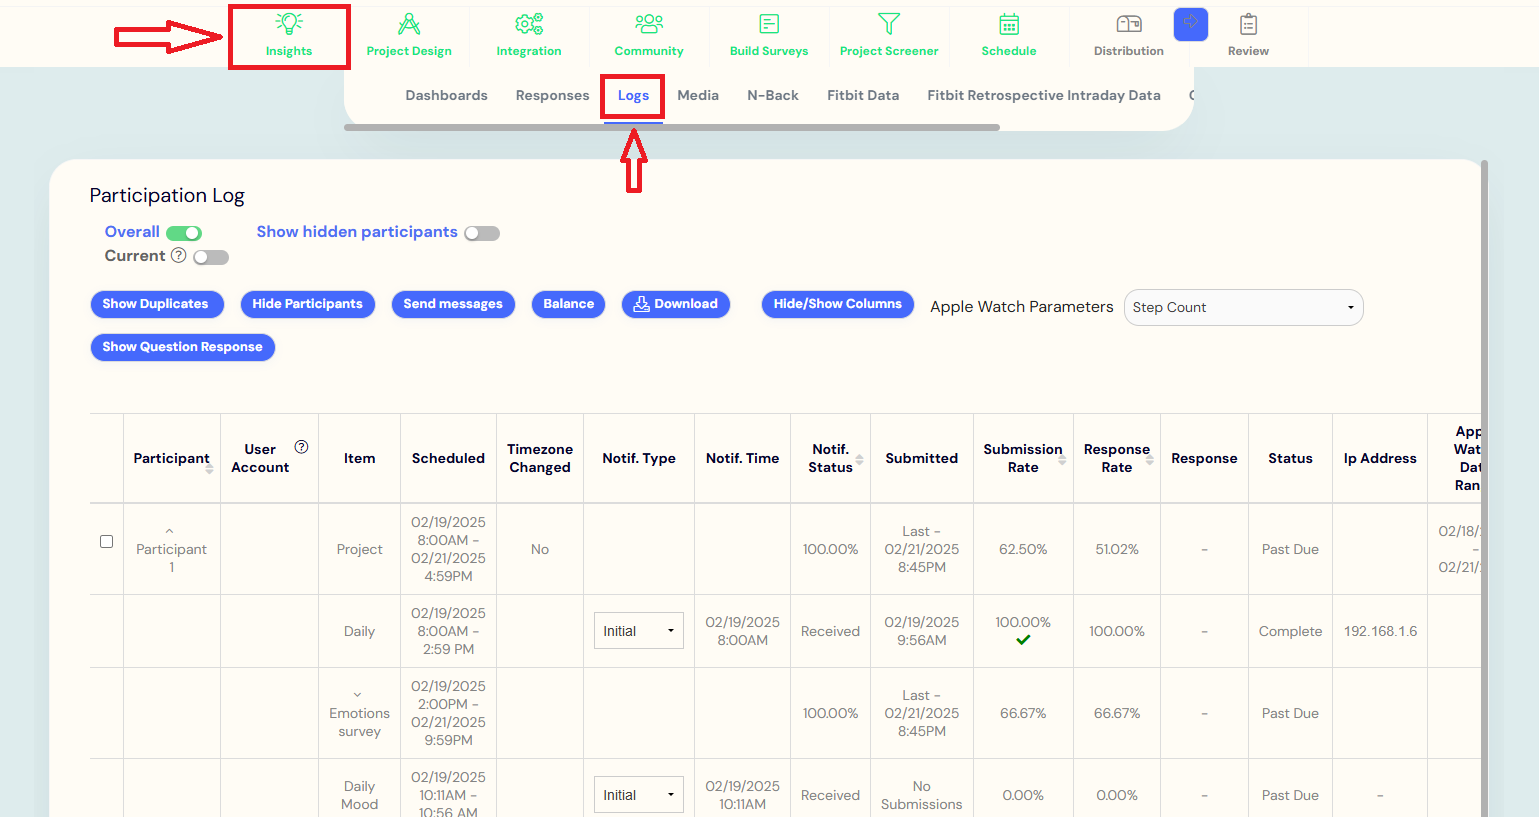Open Fitbit Retrospective Intraday Data tab

(x=1044, y=95)
